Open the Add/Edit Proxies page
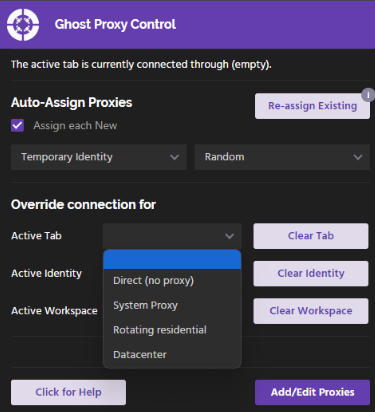The image size is (375, 412). point(312,392)
